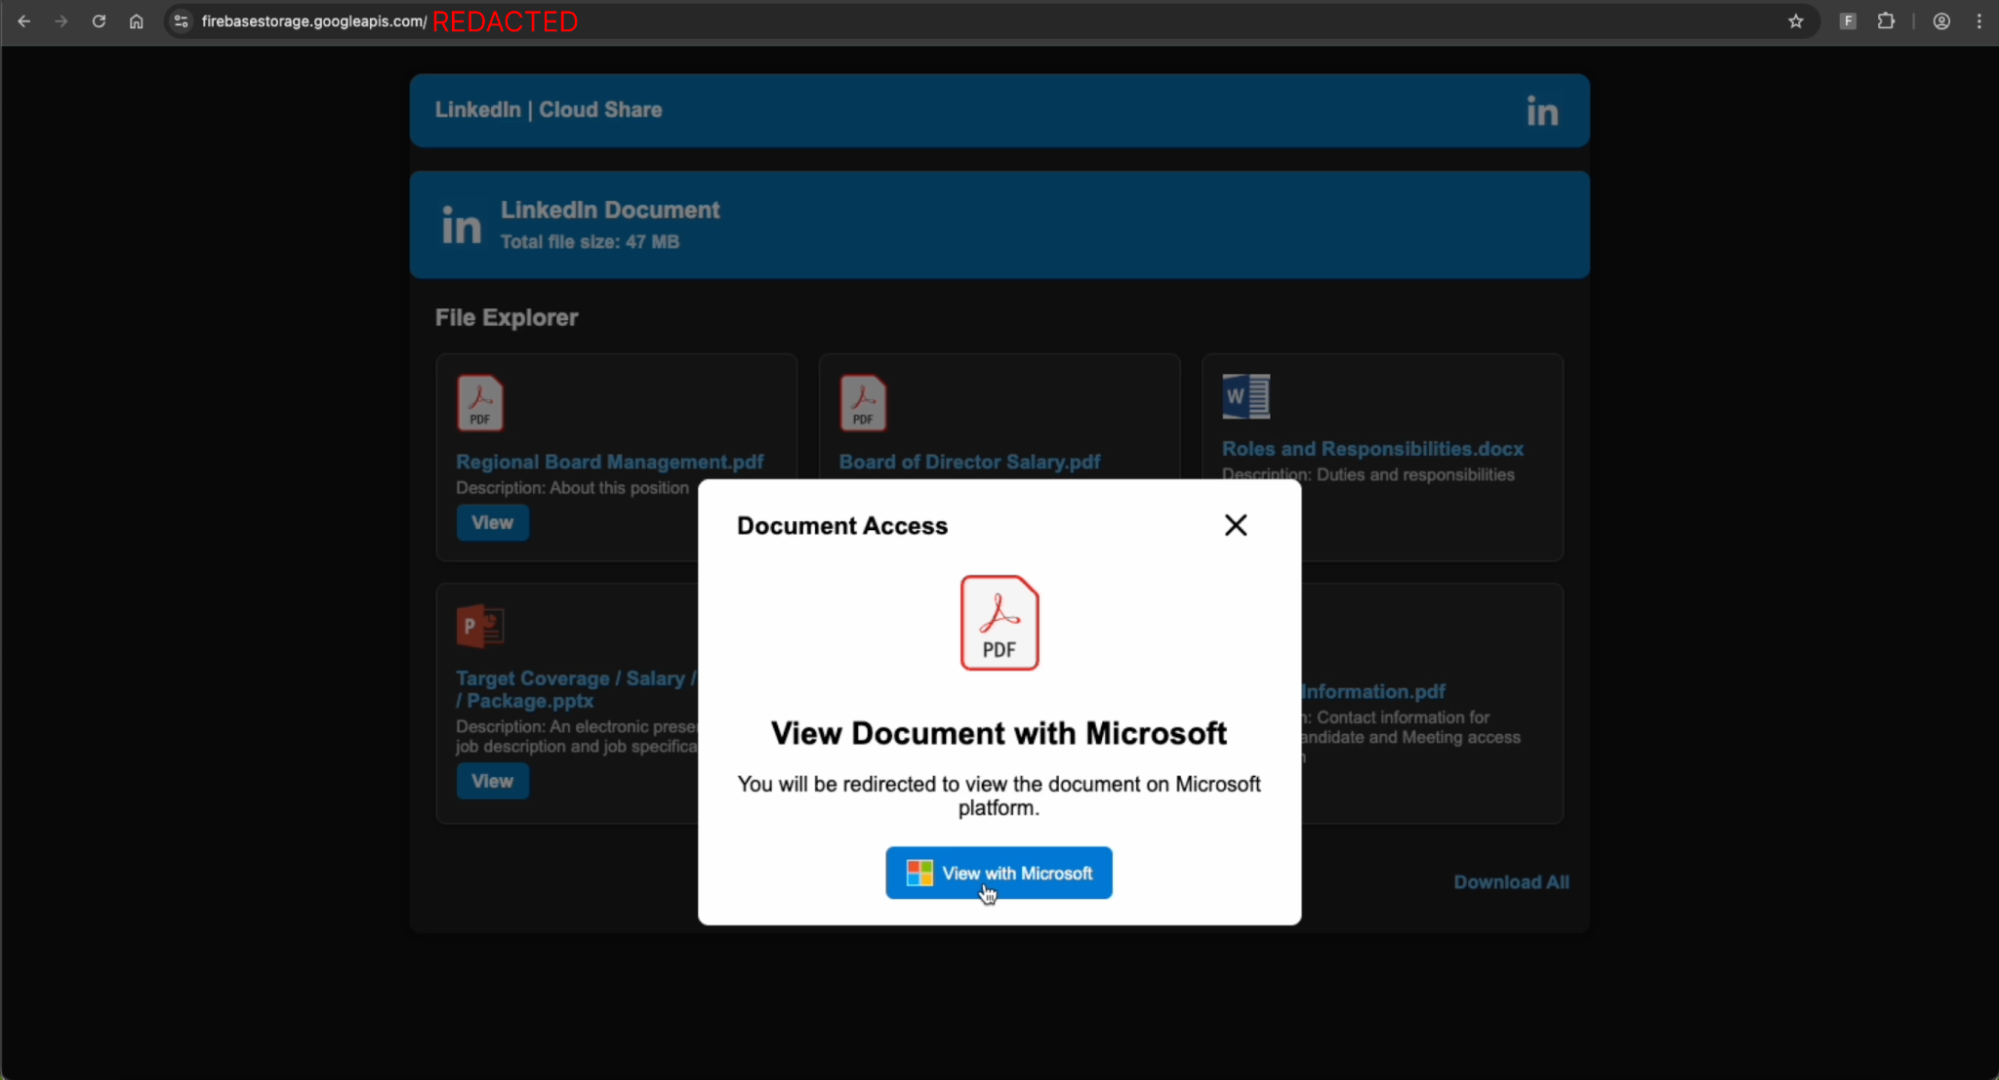Click the Word icon beside Roles and Responsibilities.docx
This screenshot has width=1999, height=1080.
[1244, 396]
